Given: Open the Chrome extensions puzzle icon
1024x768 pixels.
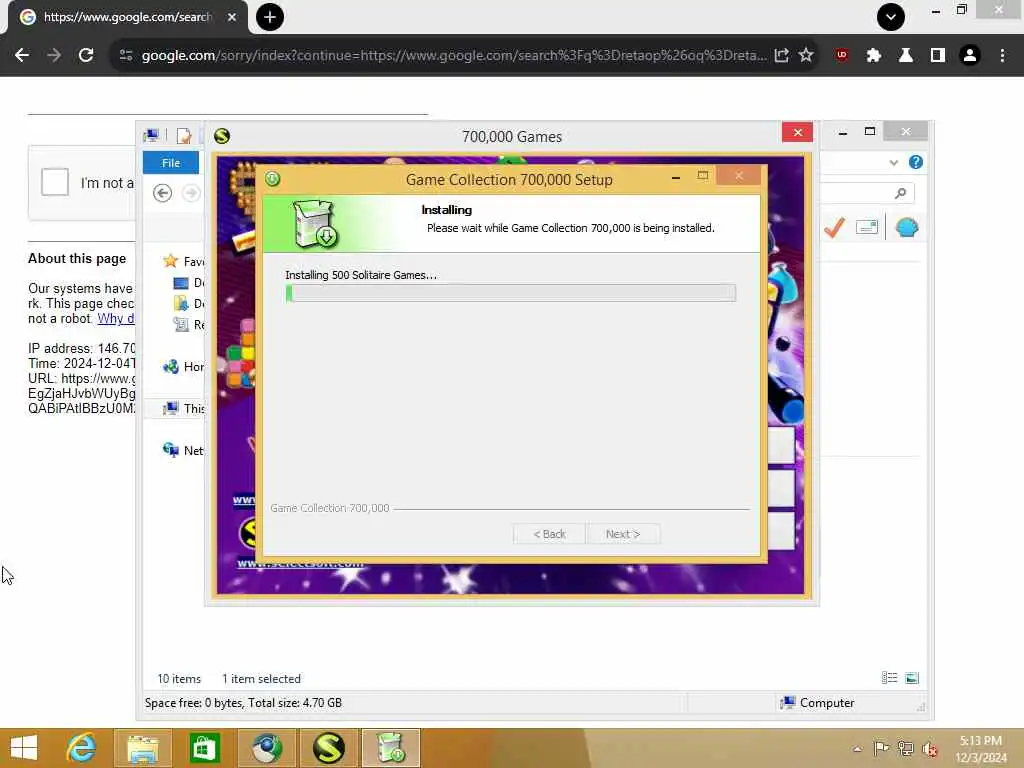Looking at the screenshot, I should coord(874,56).
